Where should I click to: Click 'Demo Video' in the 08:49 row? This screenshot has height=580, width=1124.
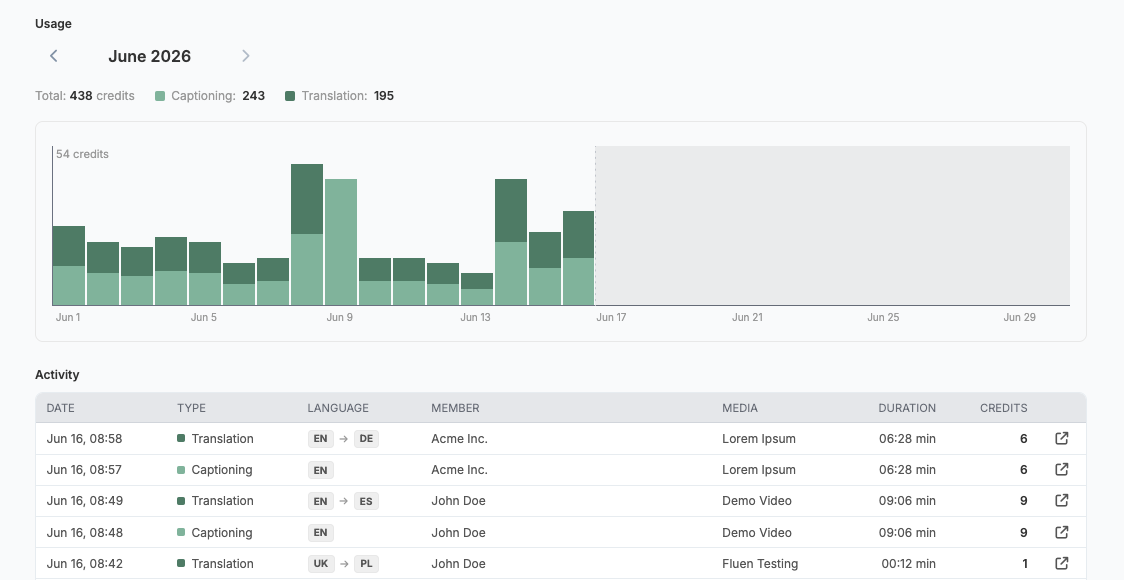point(756,501)
